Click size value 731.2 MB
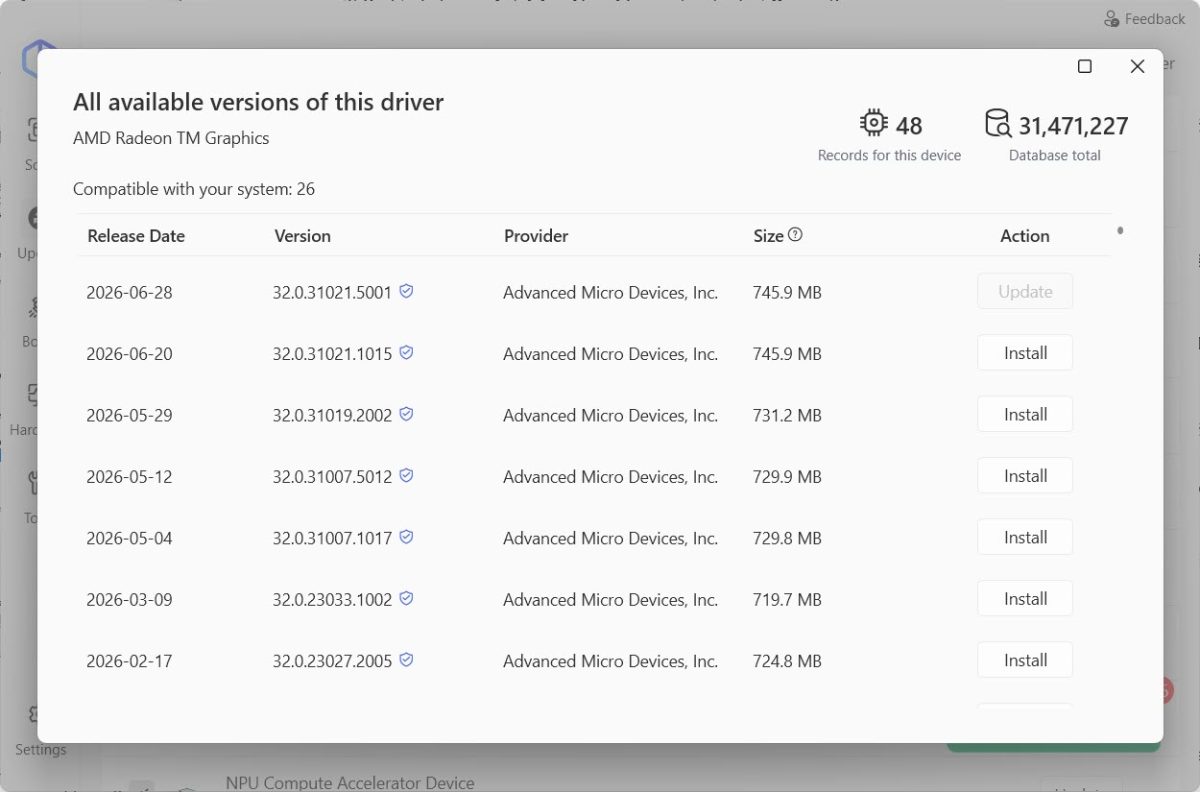This screenshot has height=792, width=1200. point(787,416)
